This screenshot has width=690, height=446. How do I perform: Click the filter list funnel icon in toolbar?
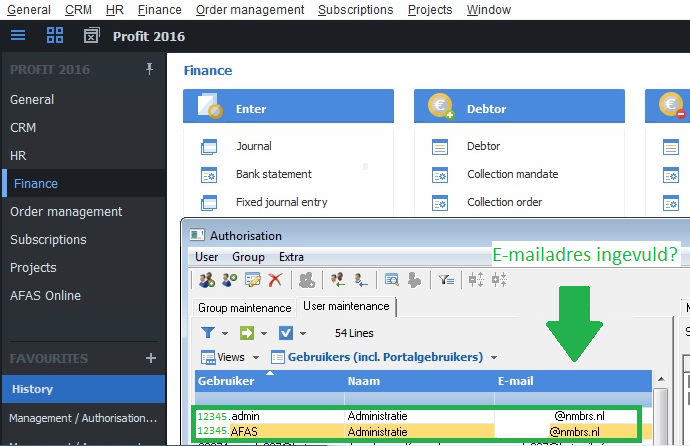(x=446, y=280)
